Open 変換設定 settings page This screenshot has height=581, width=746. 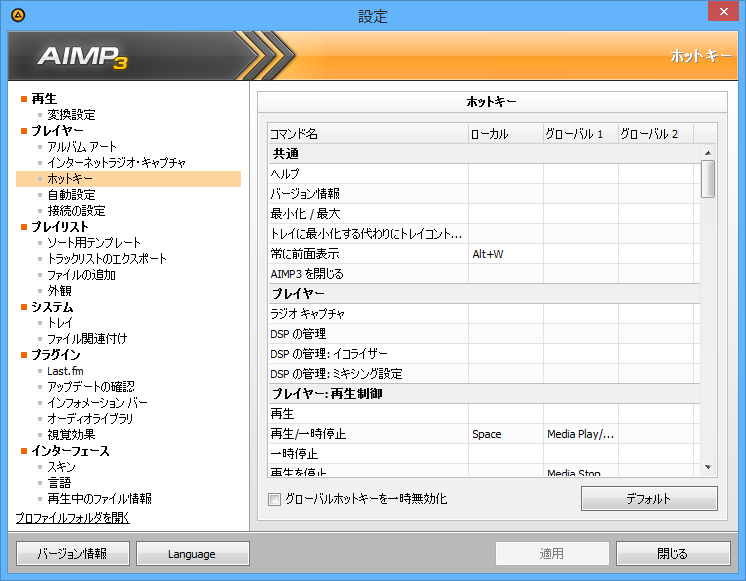coord(71,115)
